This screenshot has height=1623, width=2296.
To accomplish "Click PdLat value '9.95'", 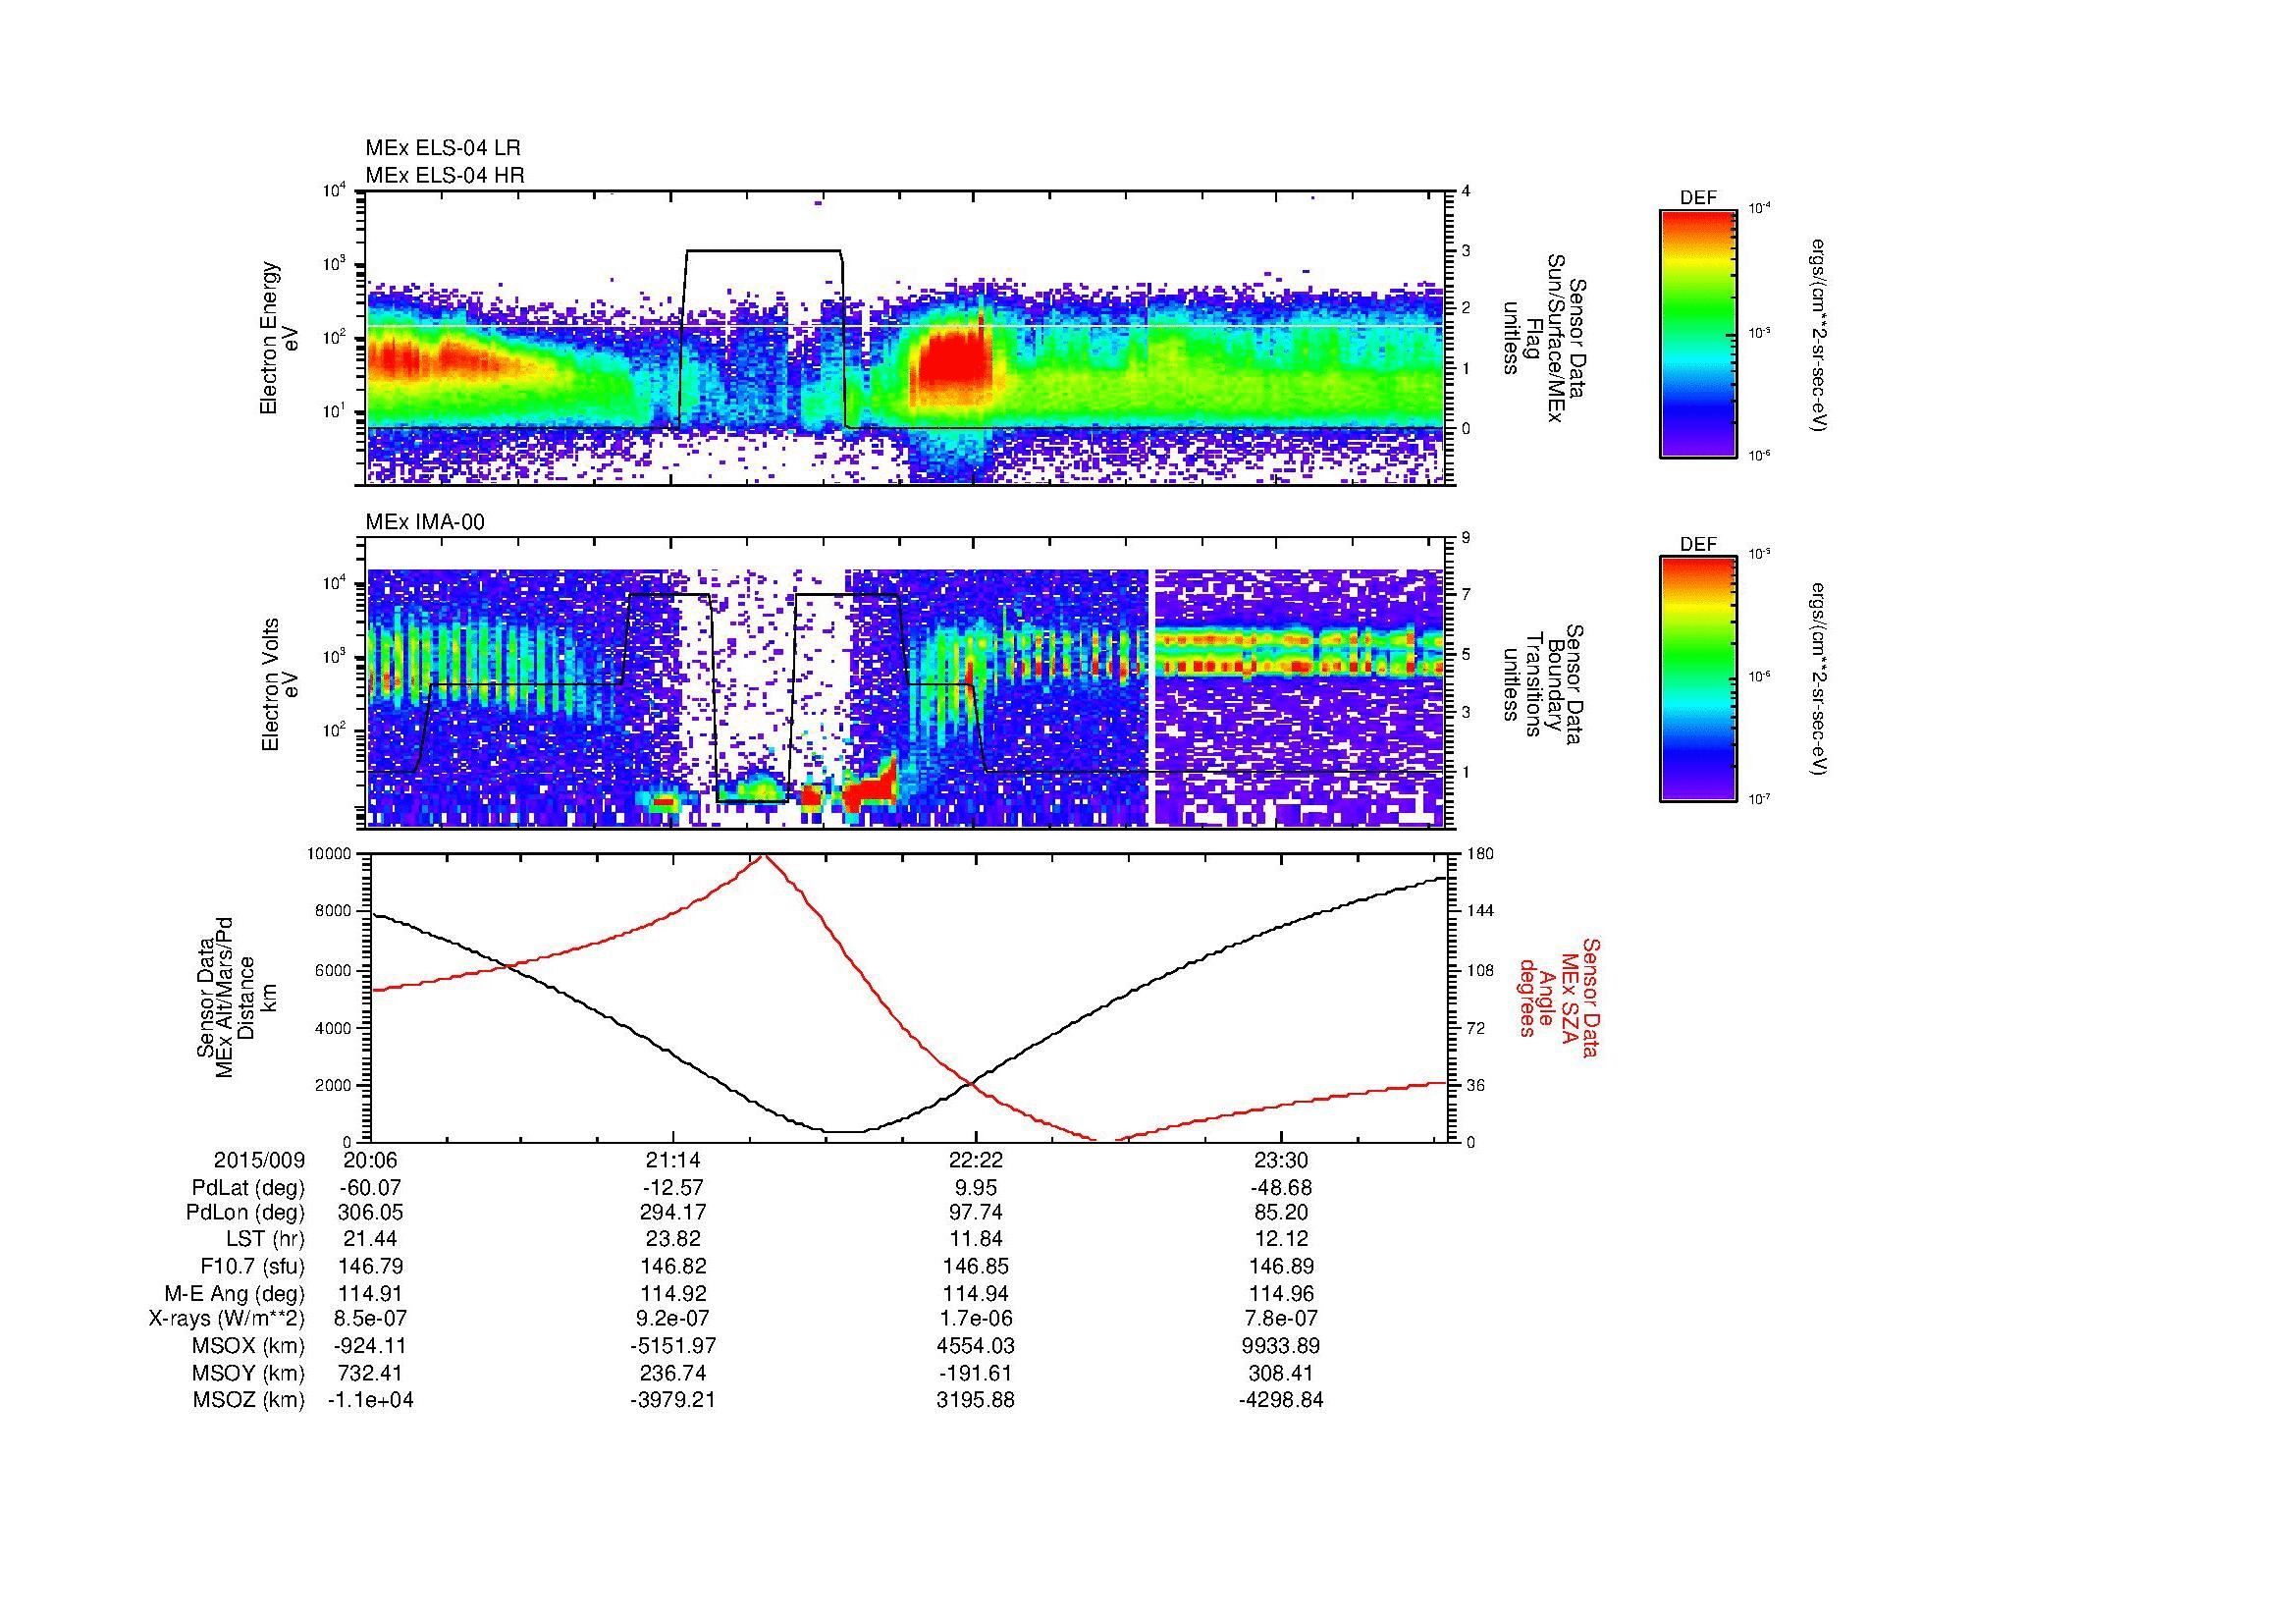I will pyautogui.click(x=976, y=1188).
